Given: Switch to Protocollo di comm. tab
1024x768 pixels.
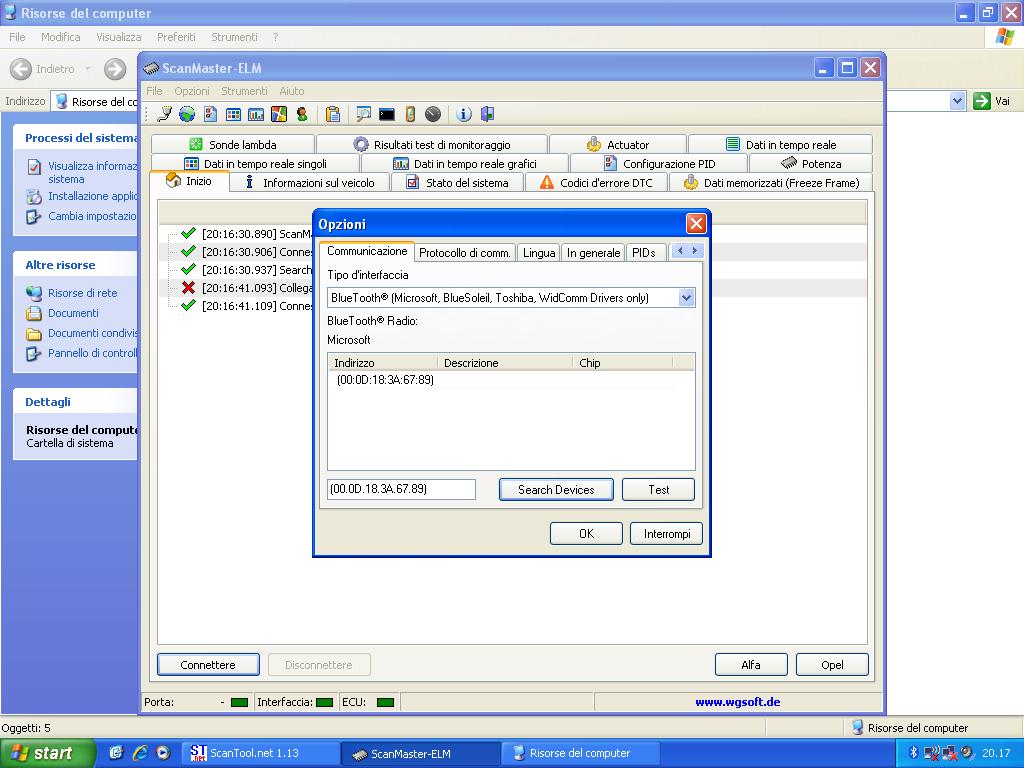Looking at the screenshot, I should click(x=465, y=253).
